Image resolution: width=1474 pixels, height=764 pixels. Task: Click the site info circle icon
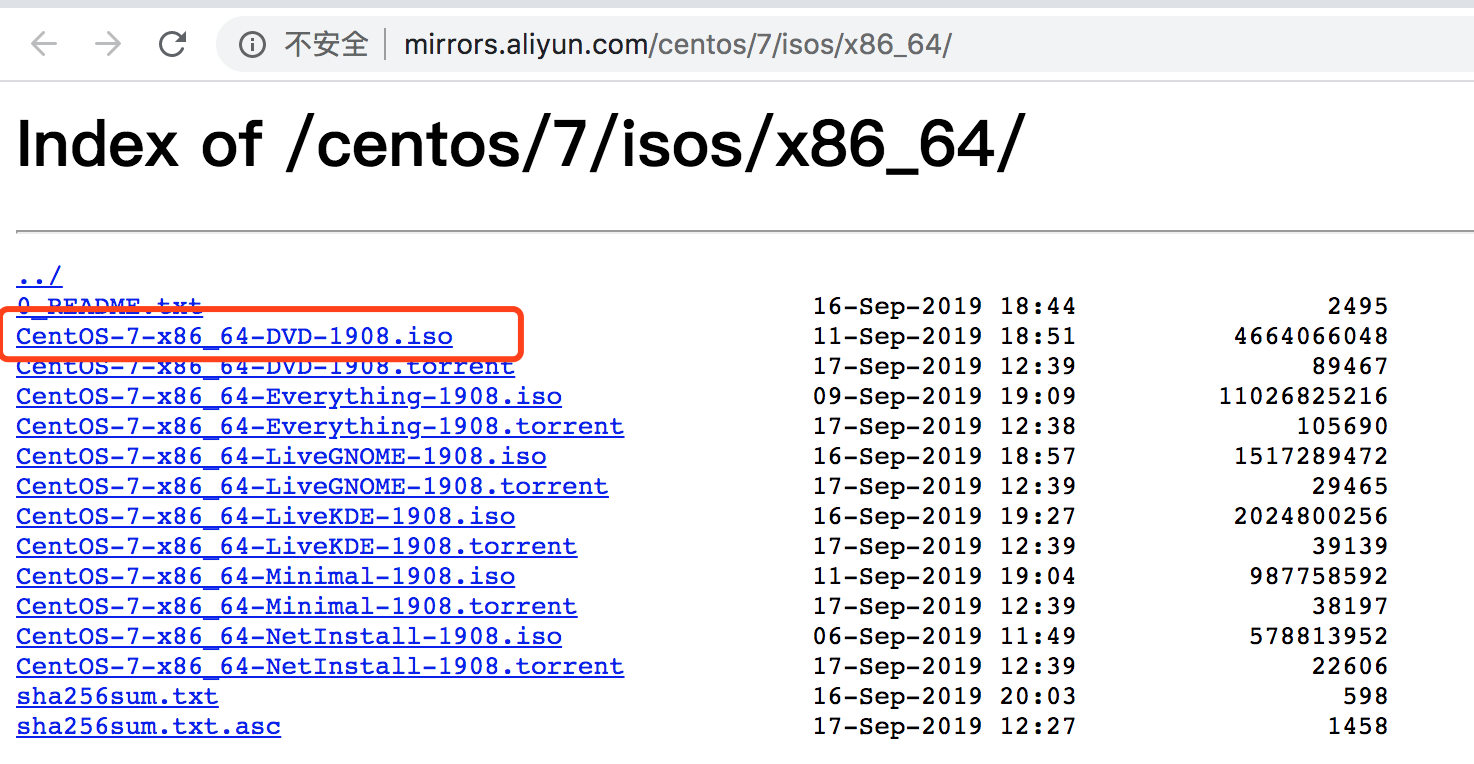[253, 45]
